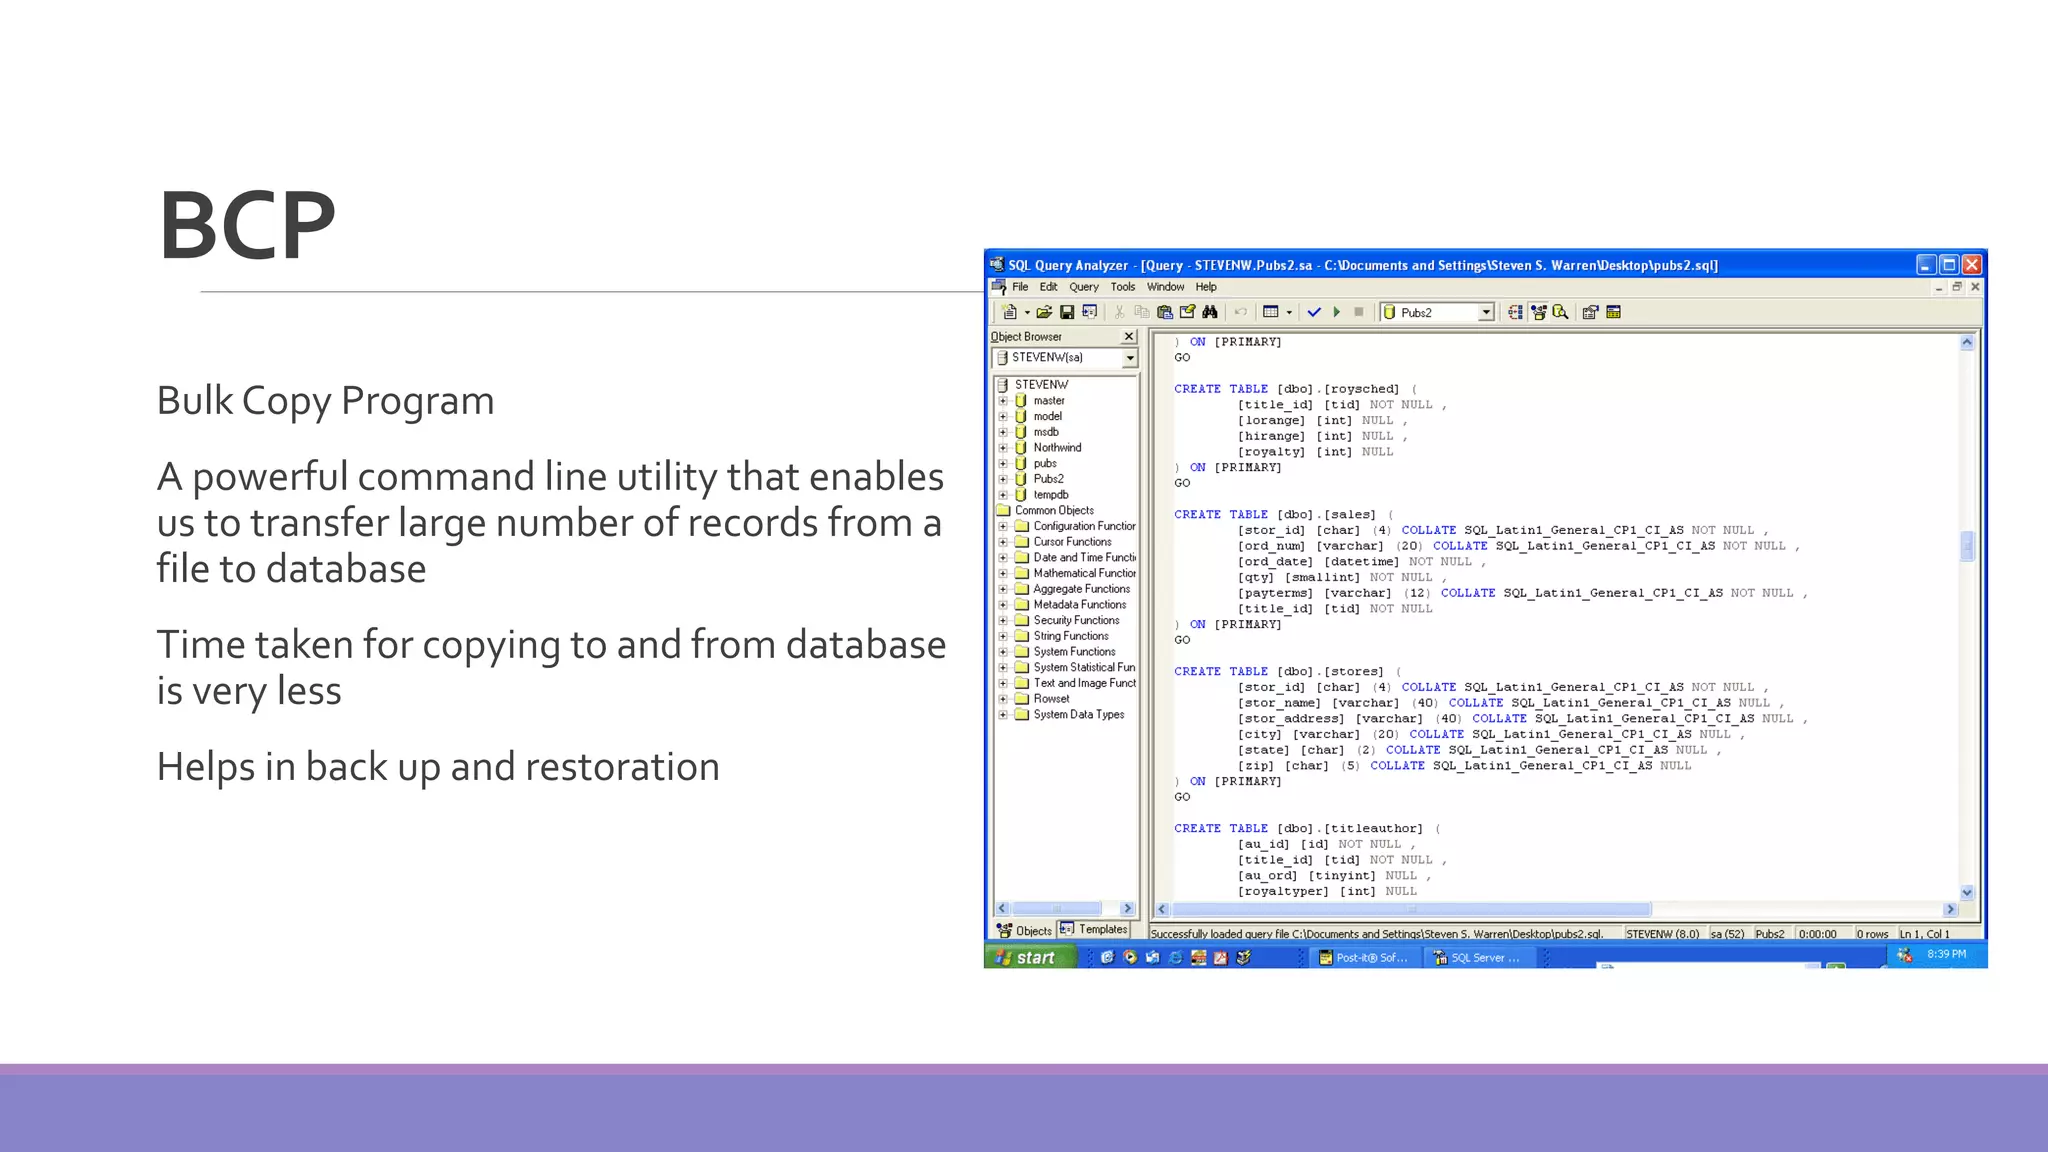Click the Execute Mode grid icon

tap(1271, 312)
